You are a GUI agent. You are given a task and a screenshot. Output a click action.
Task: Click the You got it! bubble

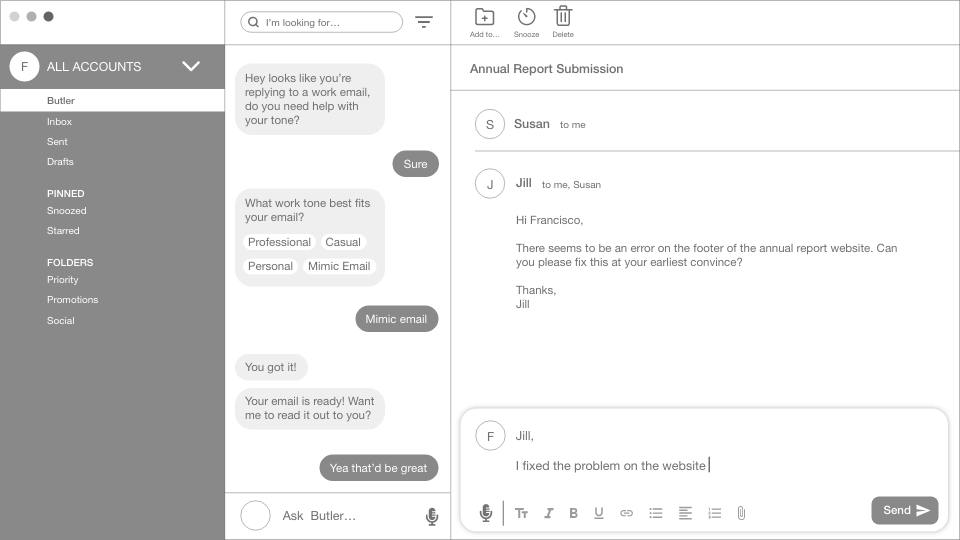click(x=271, y=367)
